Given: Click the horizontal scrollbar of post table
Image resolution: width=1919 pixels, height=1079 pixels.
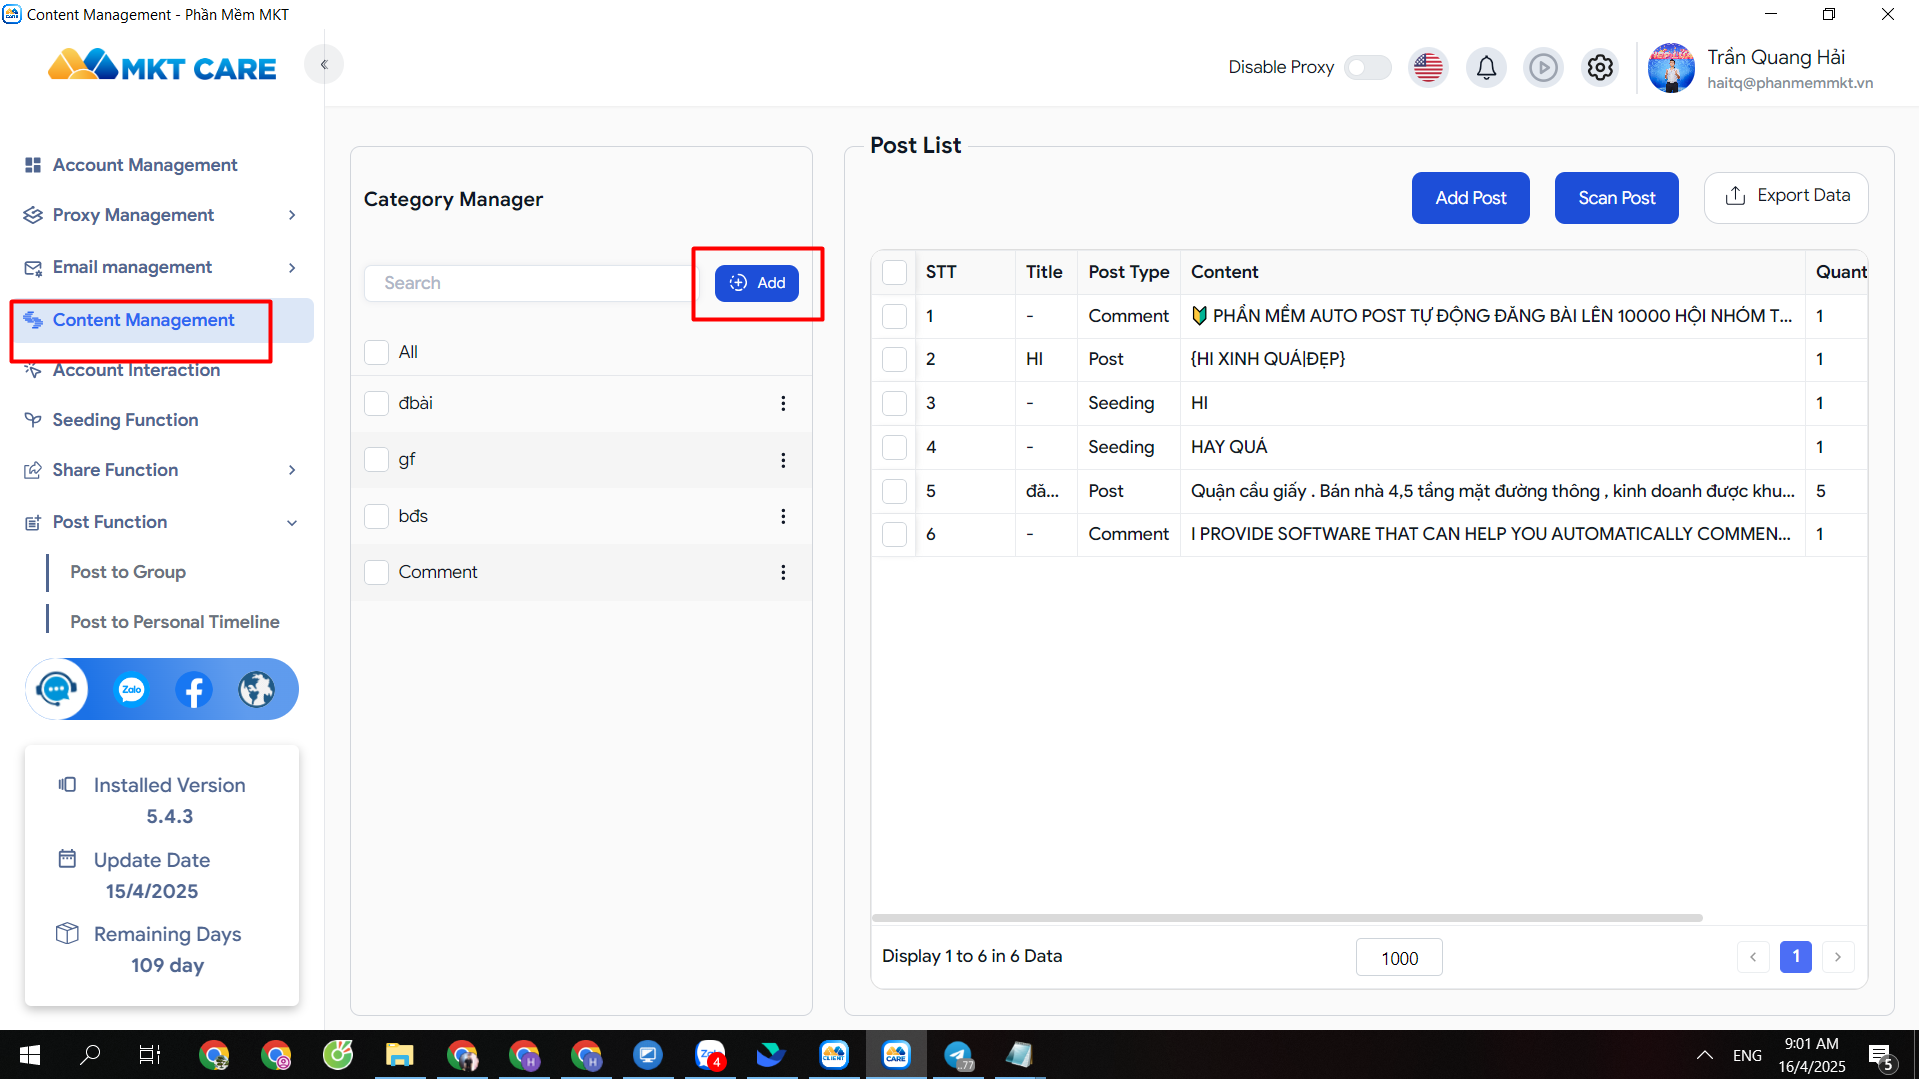Looking at the screenshot, I should point(1287,917).
